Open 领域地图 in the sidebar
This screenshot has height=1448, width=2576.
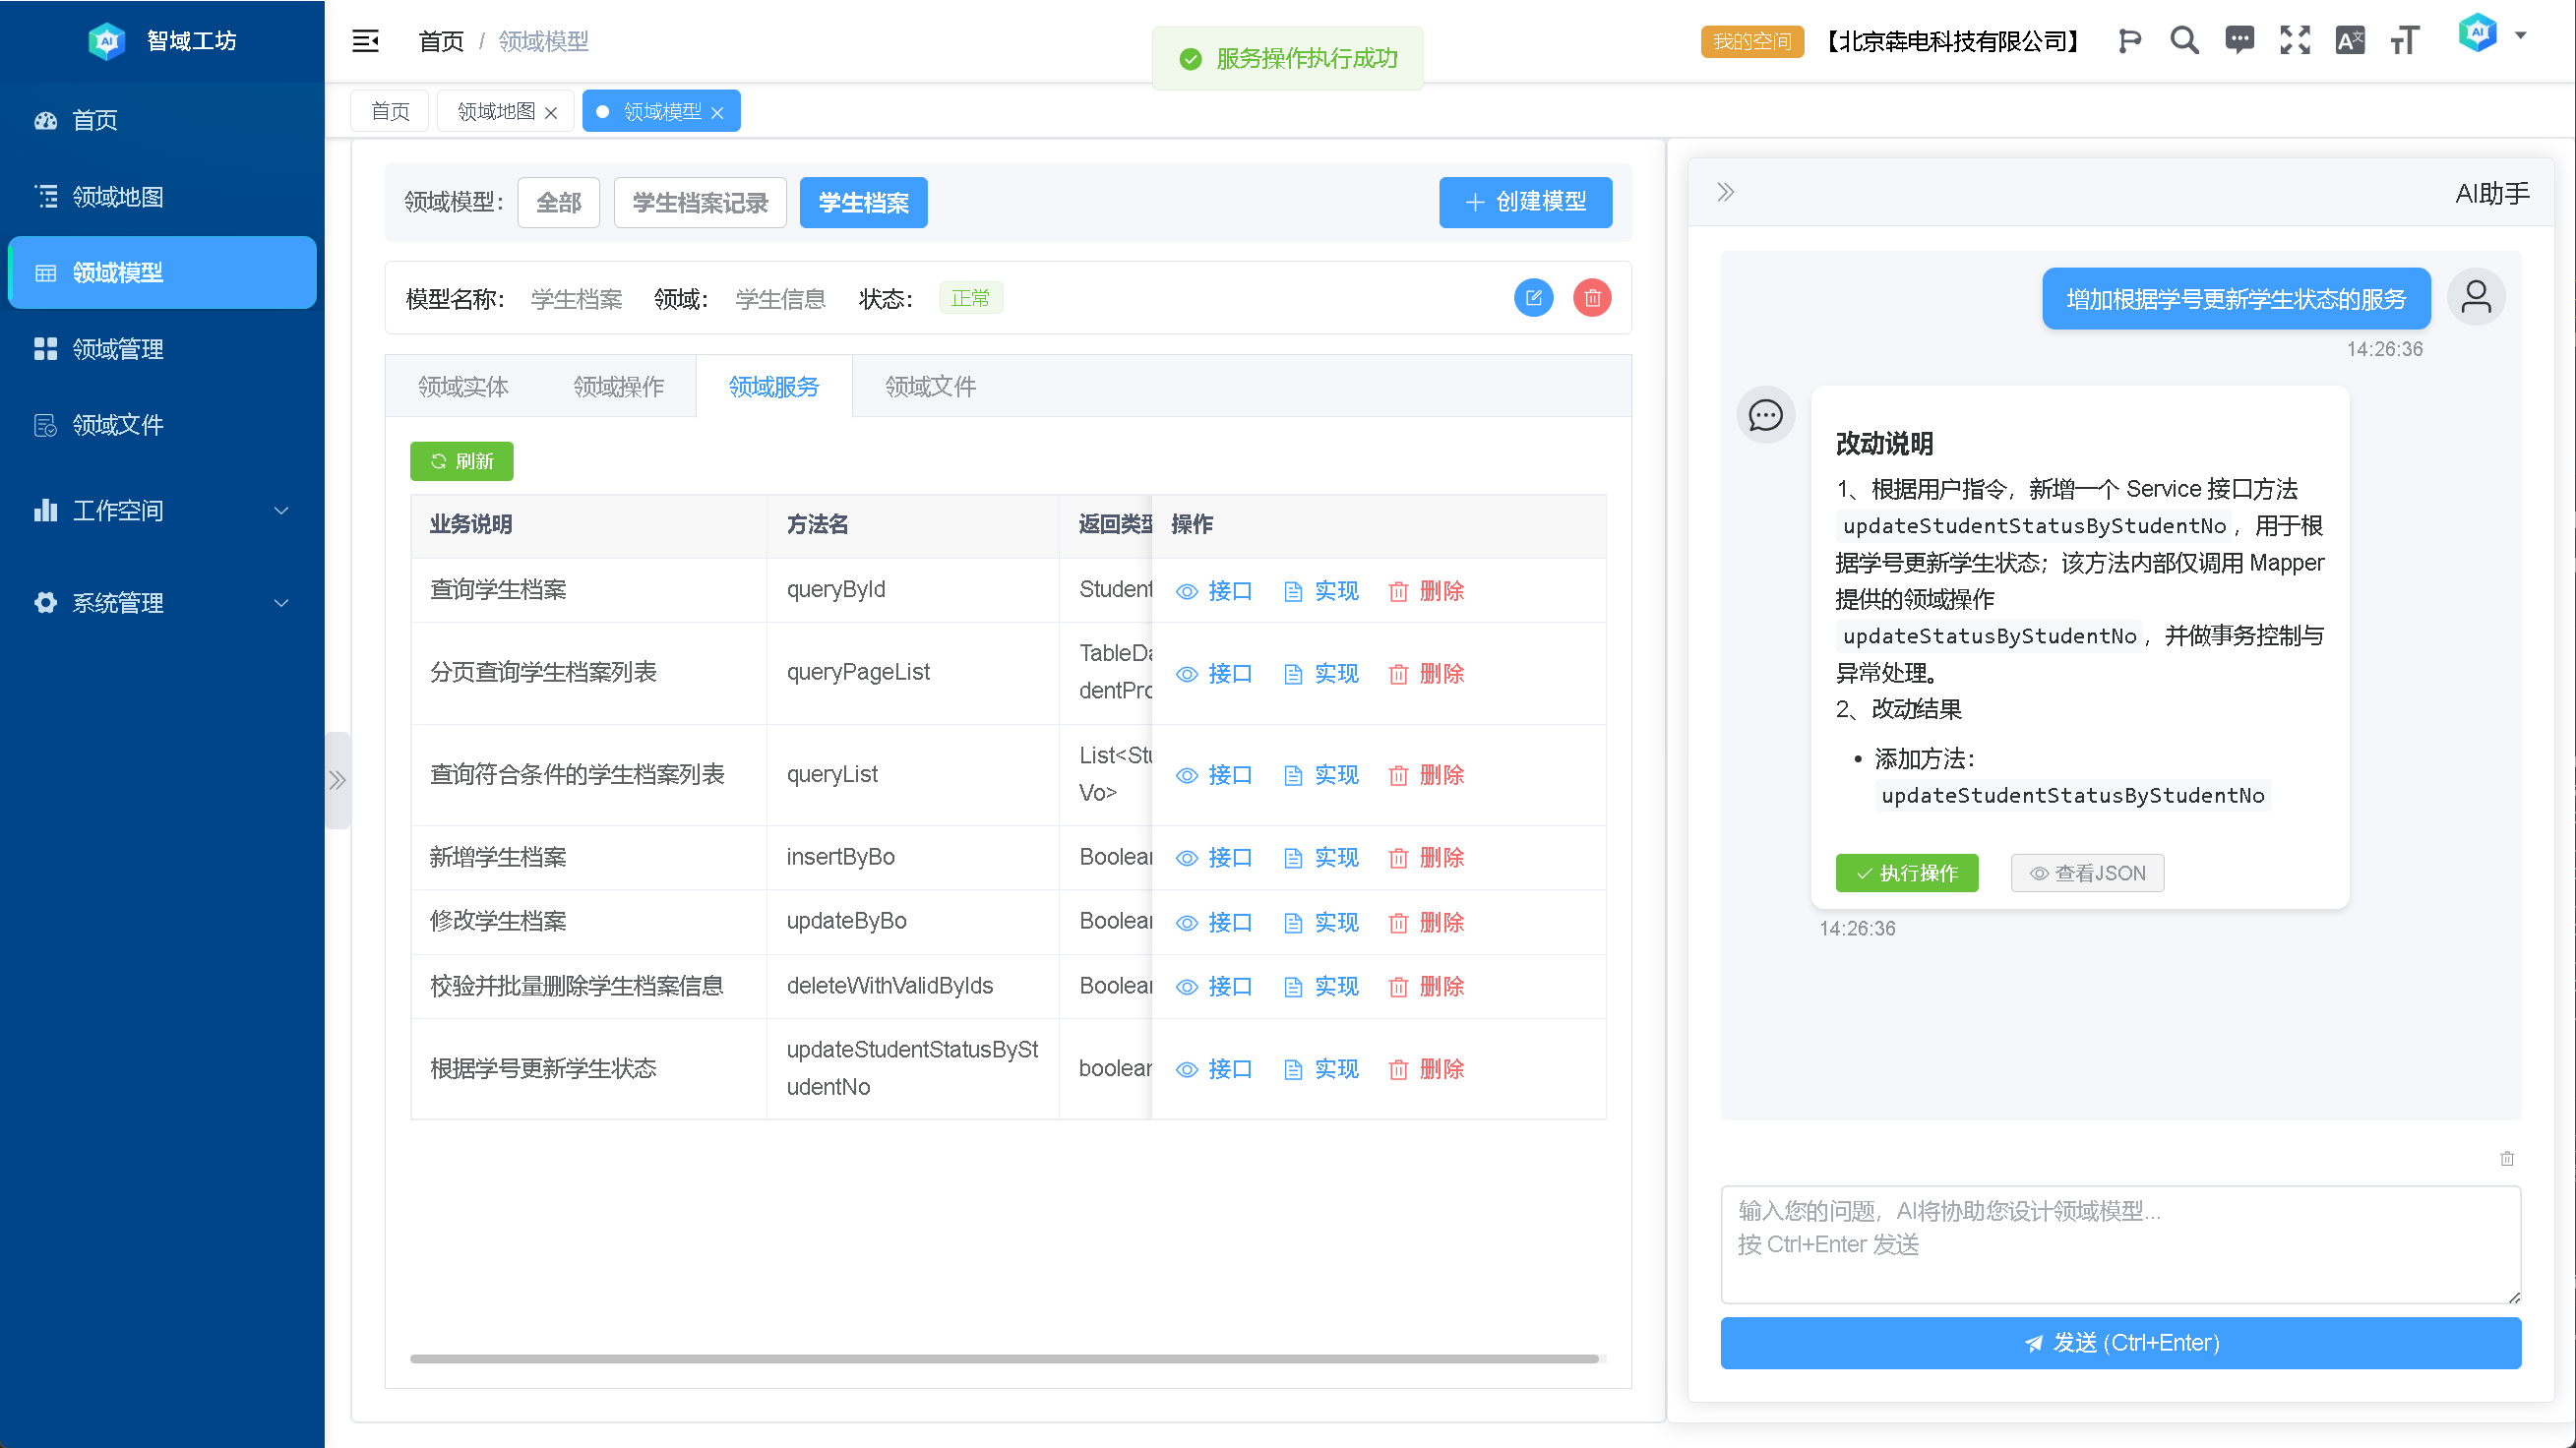118,197
